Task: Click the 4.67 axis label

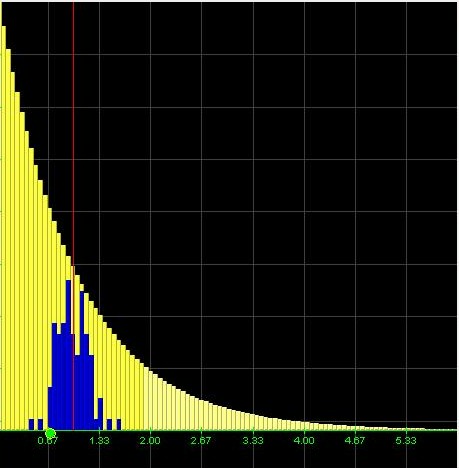Action: (355, 441)
